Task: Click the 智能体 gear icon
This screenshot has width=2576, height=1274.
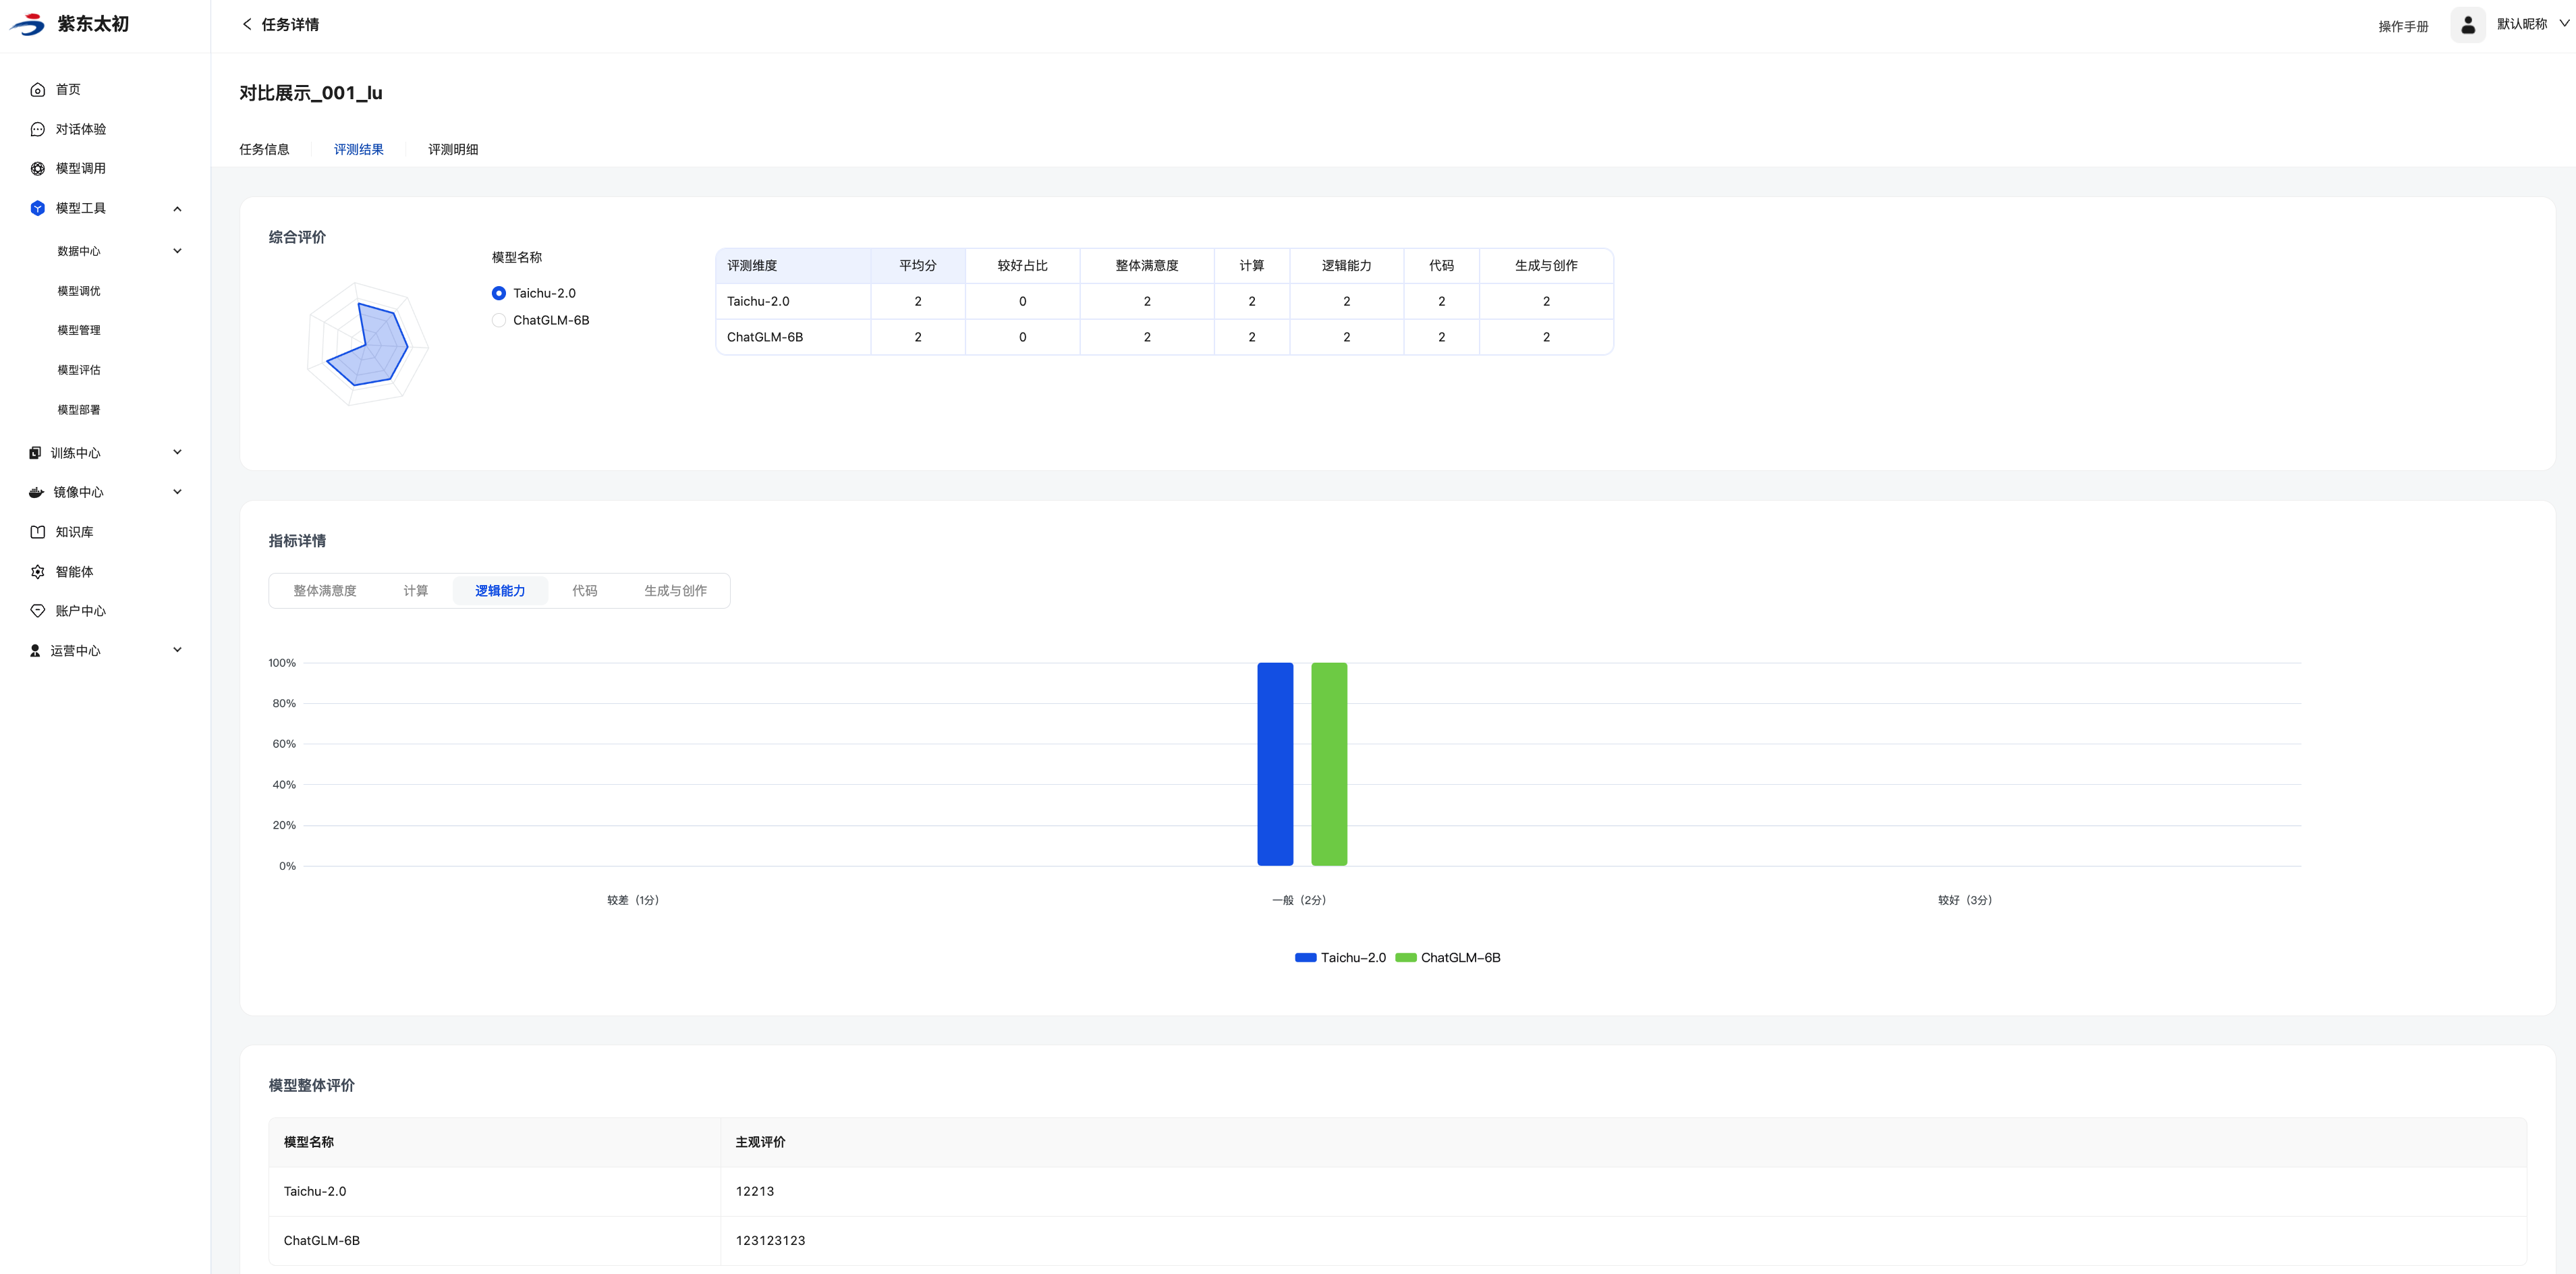Action: (37, 572)
